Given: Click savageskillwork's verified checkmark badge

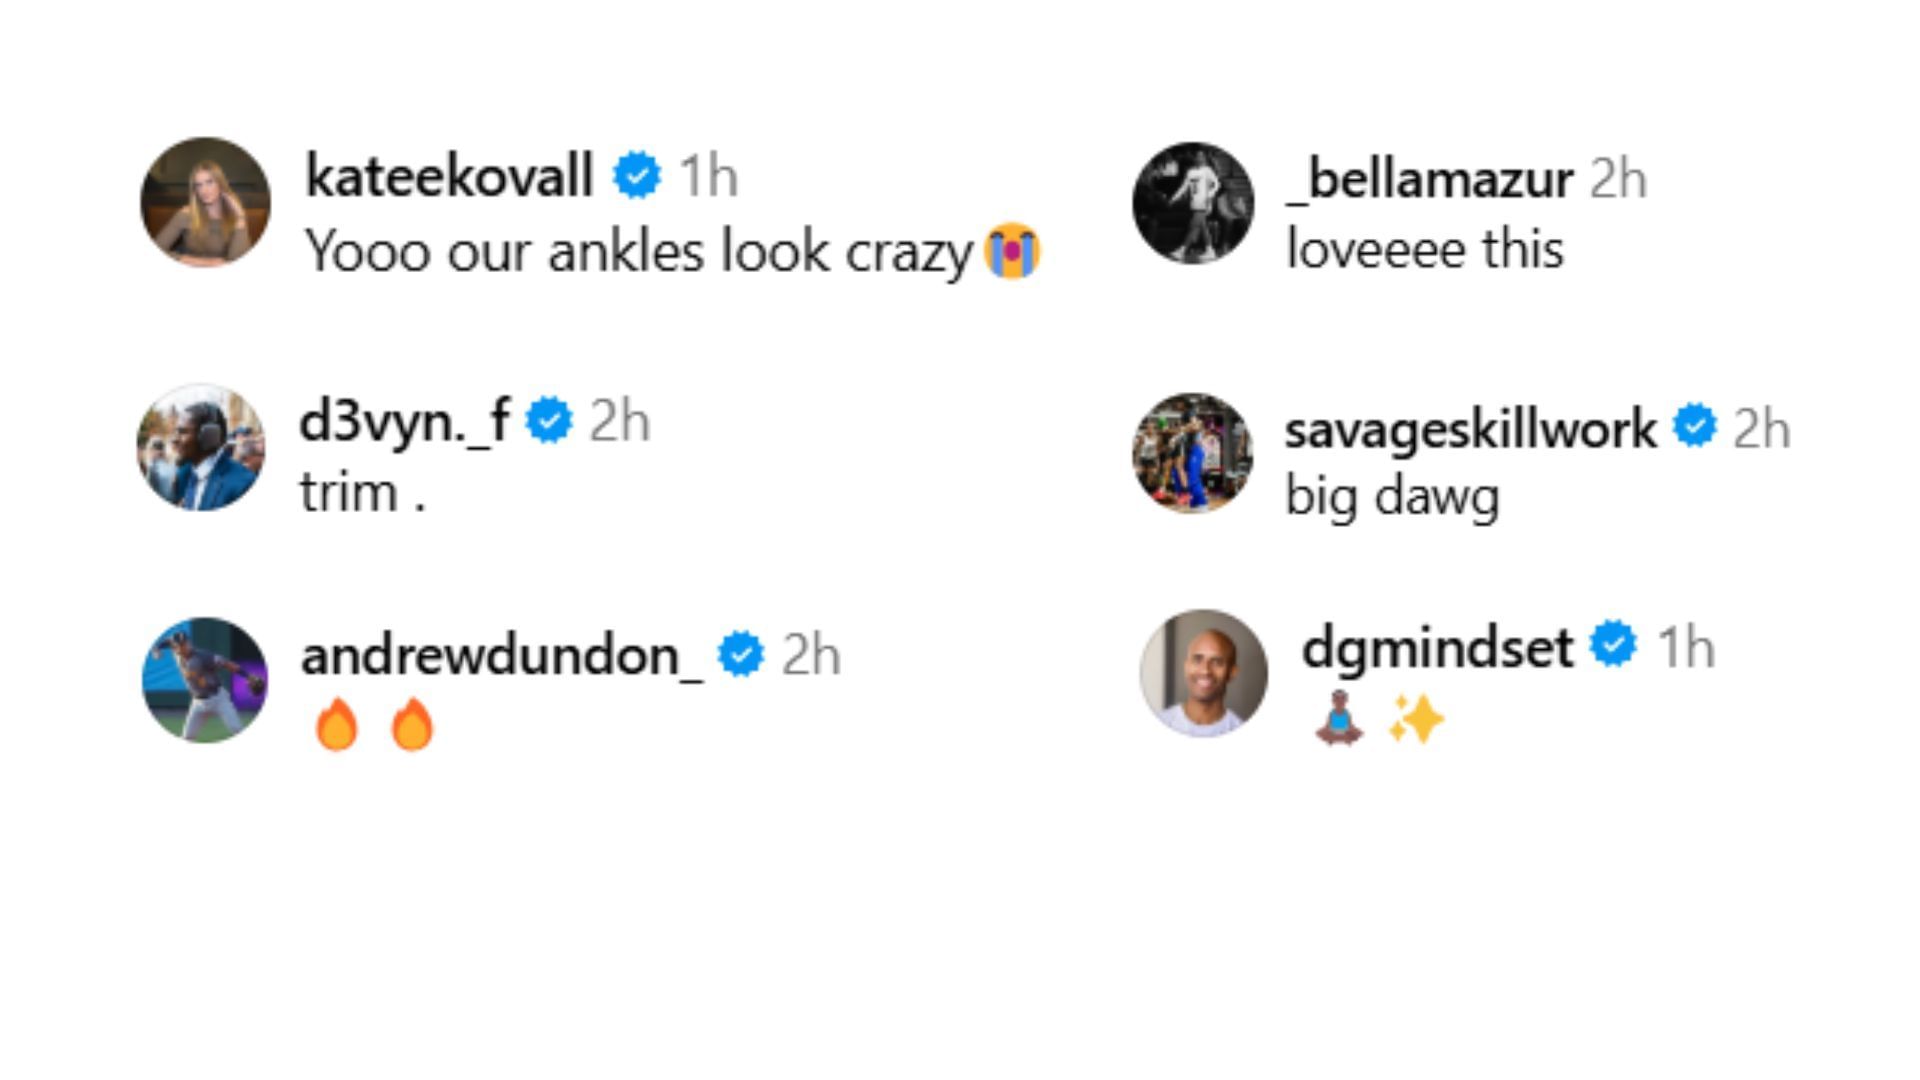Looking at the screenshot, I should click(1695, 426).
